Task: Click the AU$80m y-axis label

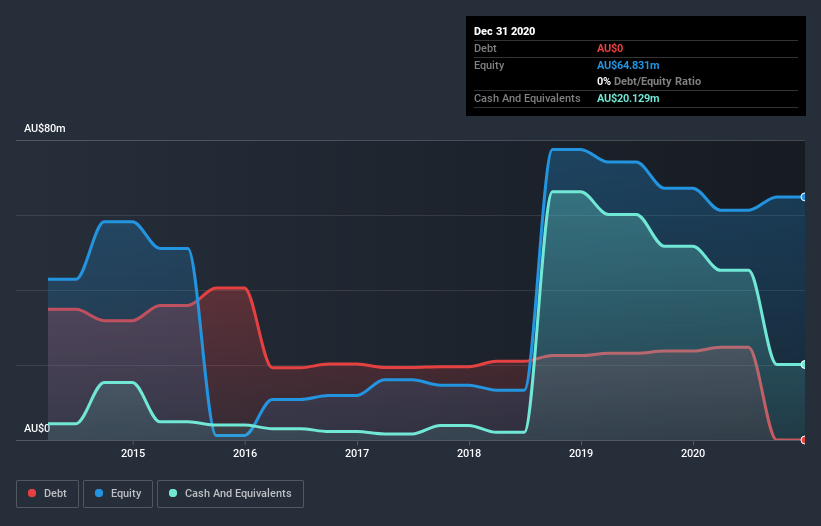Action: pos(45,128)
